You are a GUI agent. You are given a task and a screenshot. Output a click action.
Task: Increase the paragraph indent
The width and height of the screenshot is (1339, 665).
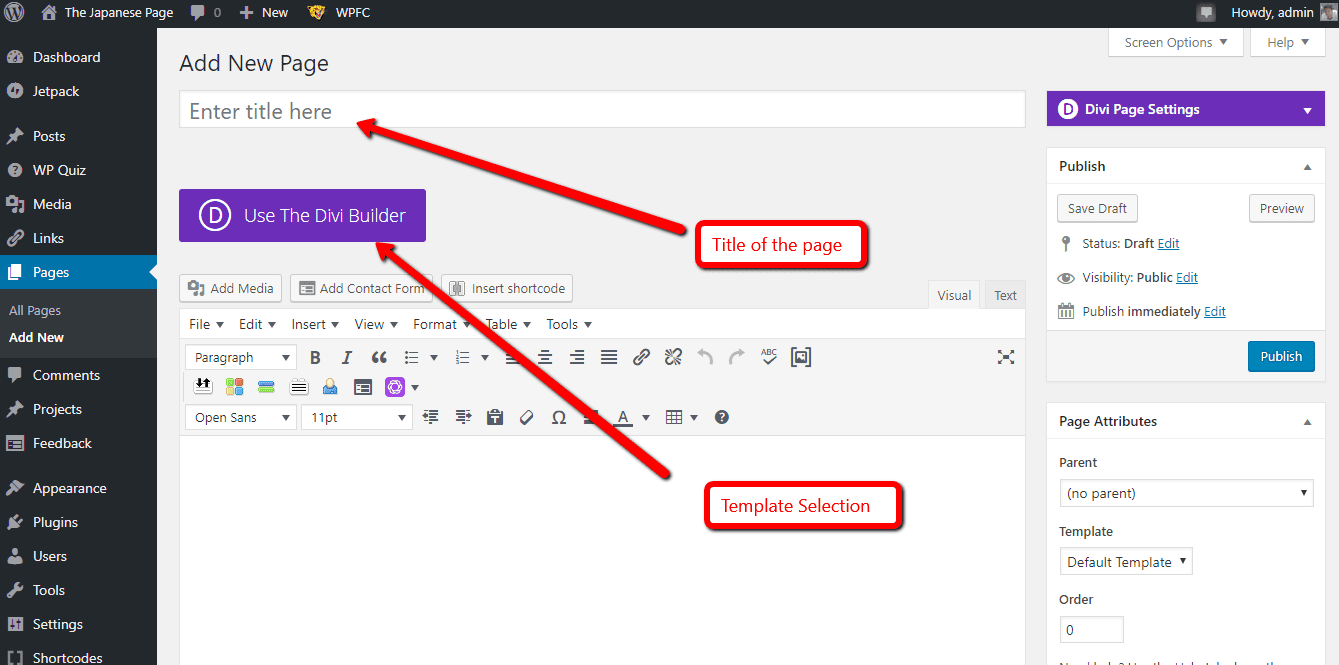pos(463,417)
